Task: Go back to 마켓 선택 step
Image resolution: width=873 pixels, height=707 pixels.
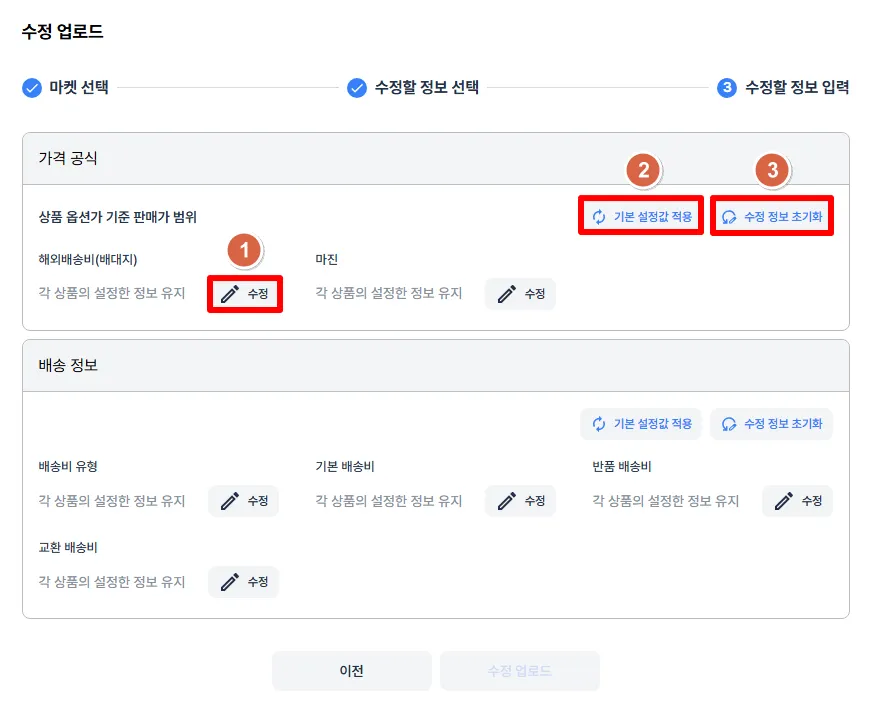Action: (78, 88)
